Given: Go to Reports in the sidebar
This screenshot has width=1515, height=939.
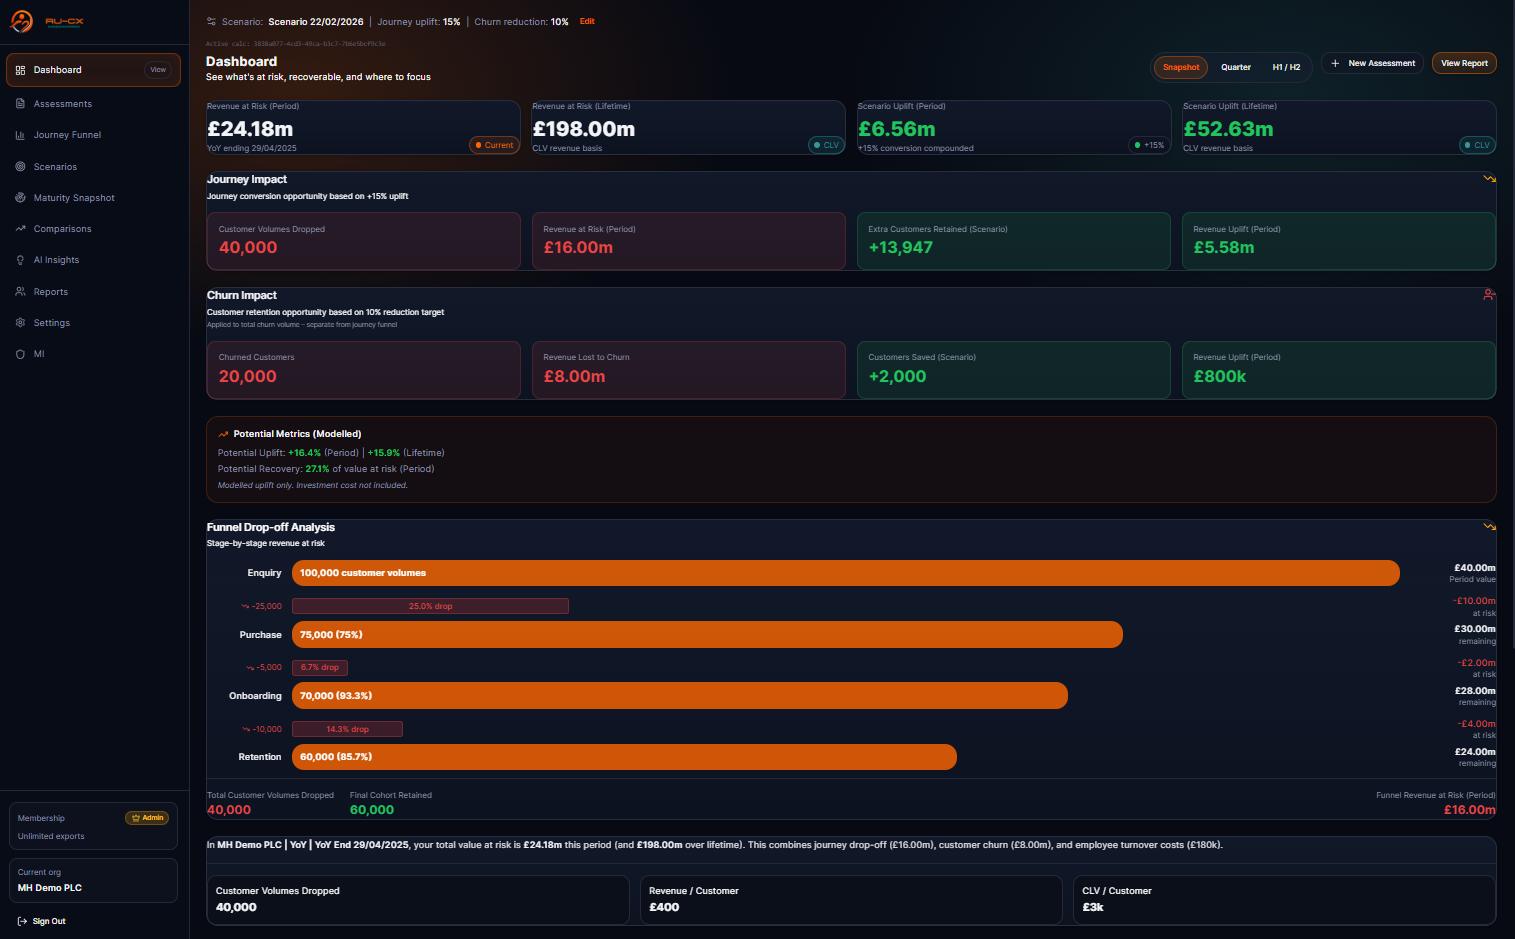Looking at the screenshot, I should click(x=51, y=292).
